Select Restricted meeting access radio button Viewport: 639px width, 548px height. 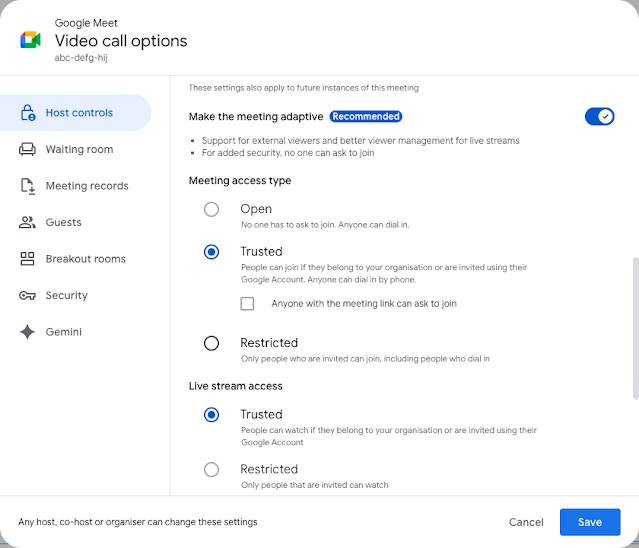click(x=211, y=343)
